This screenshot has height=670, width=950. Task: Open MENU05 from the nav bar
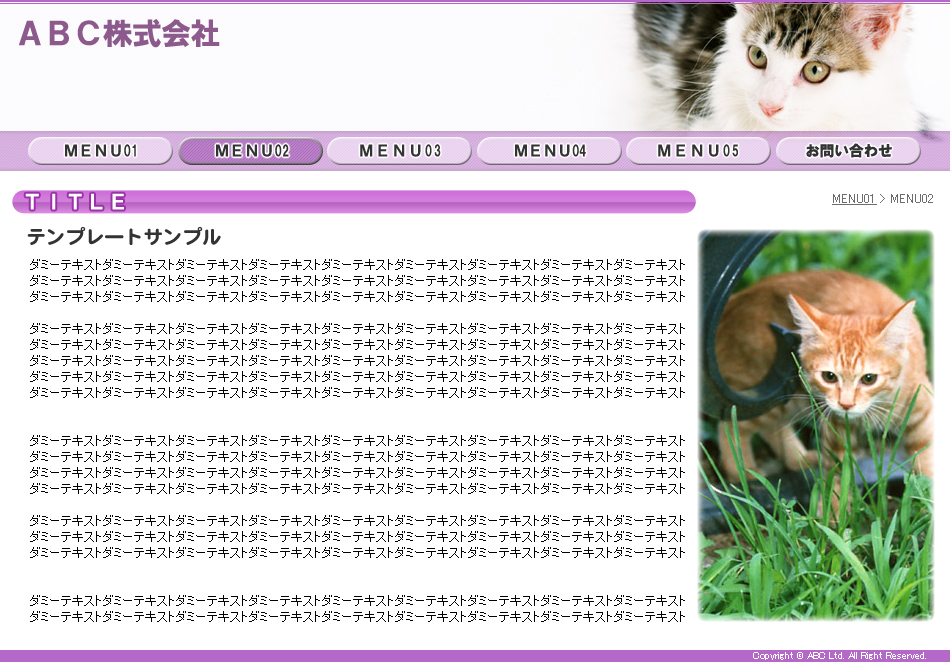coord(699,151)
